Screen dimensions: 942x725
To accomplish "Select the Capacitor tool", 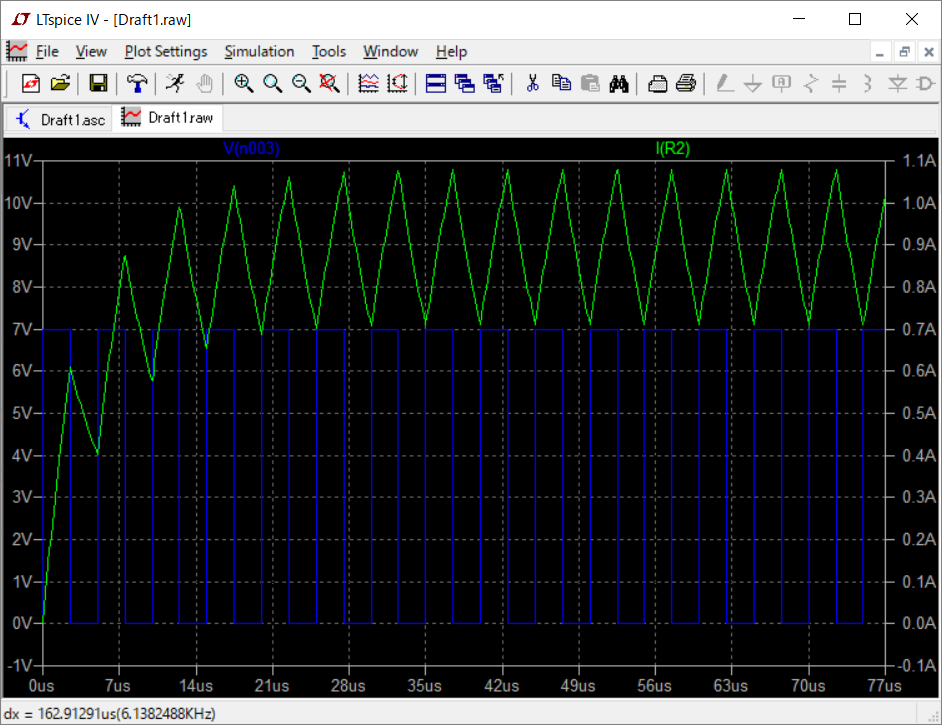I will tap(839, 83).
